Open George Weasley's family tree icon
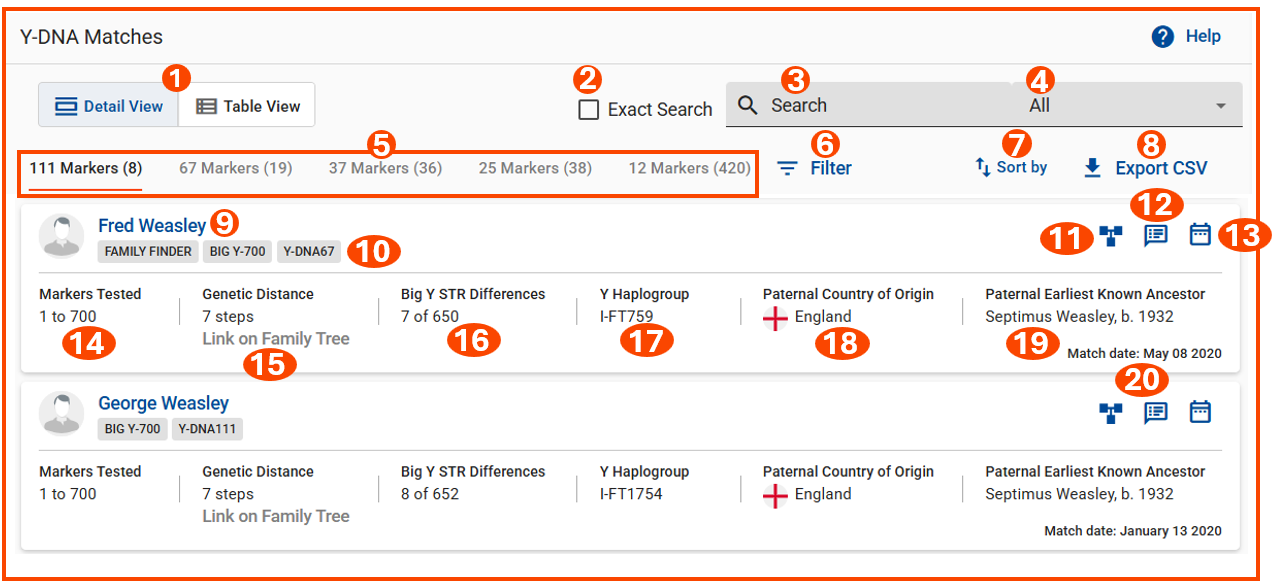1278x588 pixels. pyautogui.click(x=1111, y=413)
